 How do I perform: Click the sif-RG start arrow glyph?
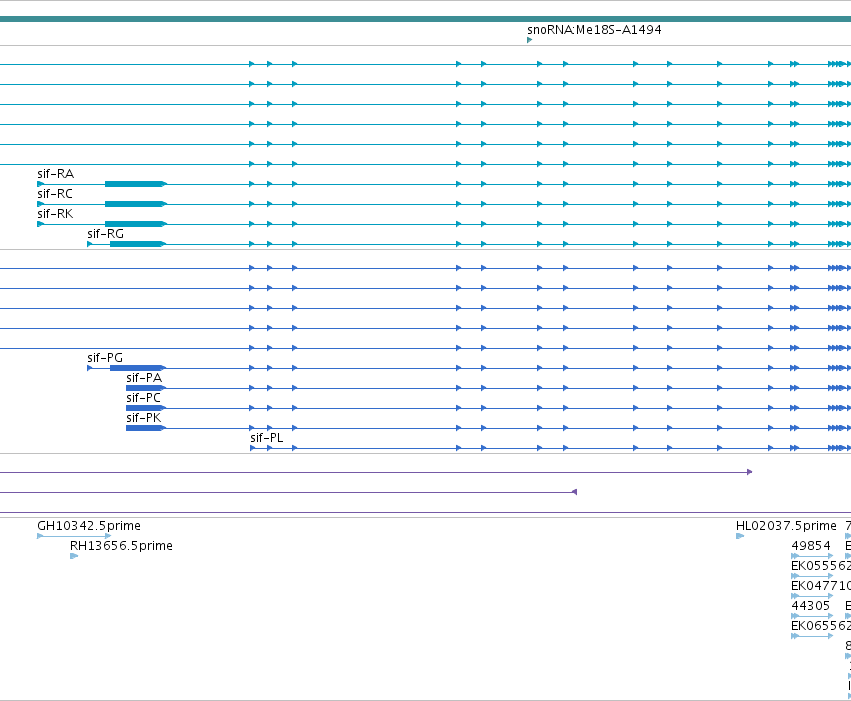click(90, 244)
